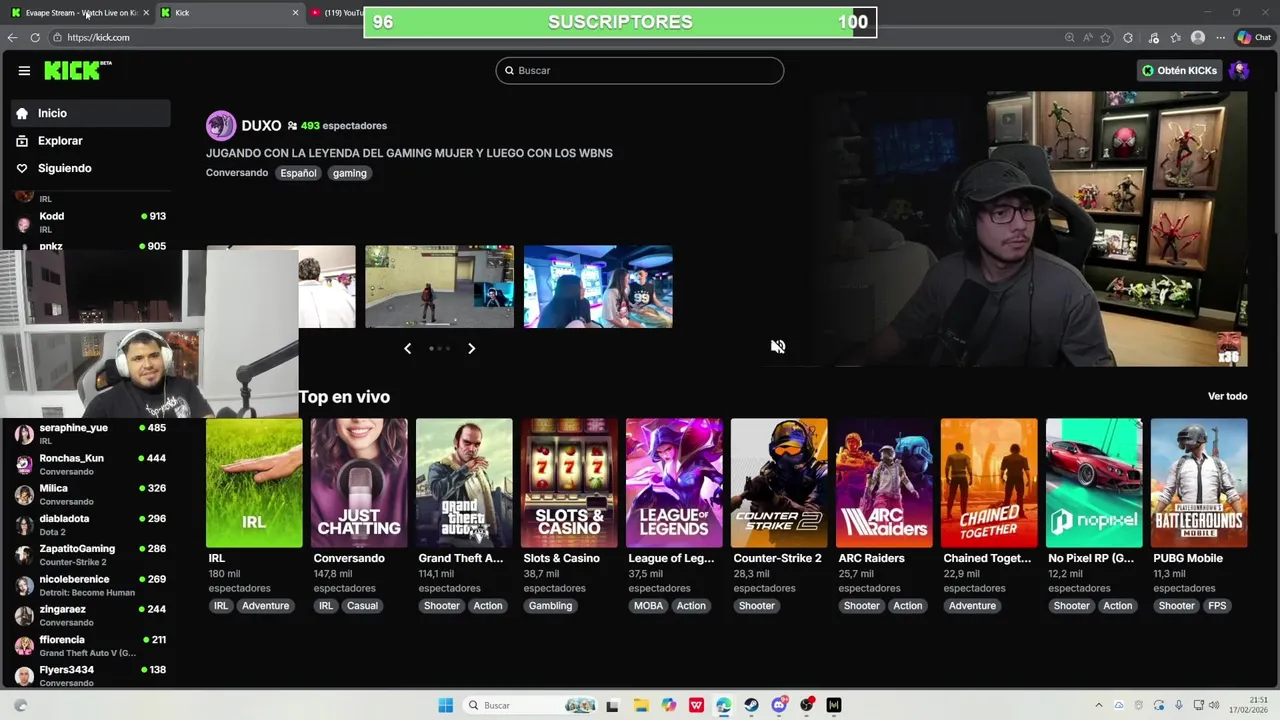Click the Obtén KICKs button
The image size is (1280, 720).
(x=1180, y=70)
